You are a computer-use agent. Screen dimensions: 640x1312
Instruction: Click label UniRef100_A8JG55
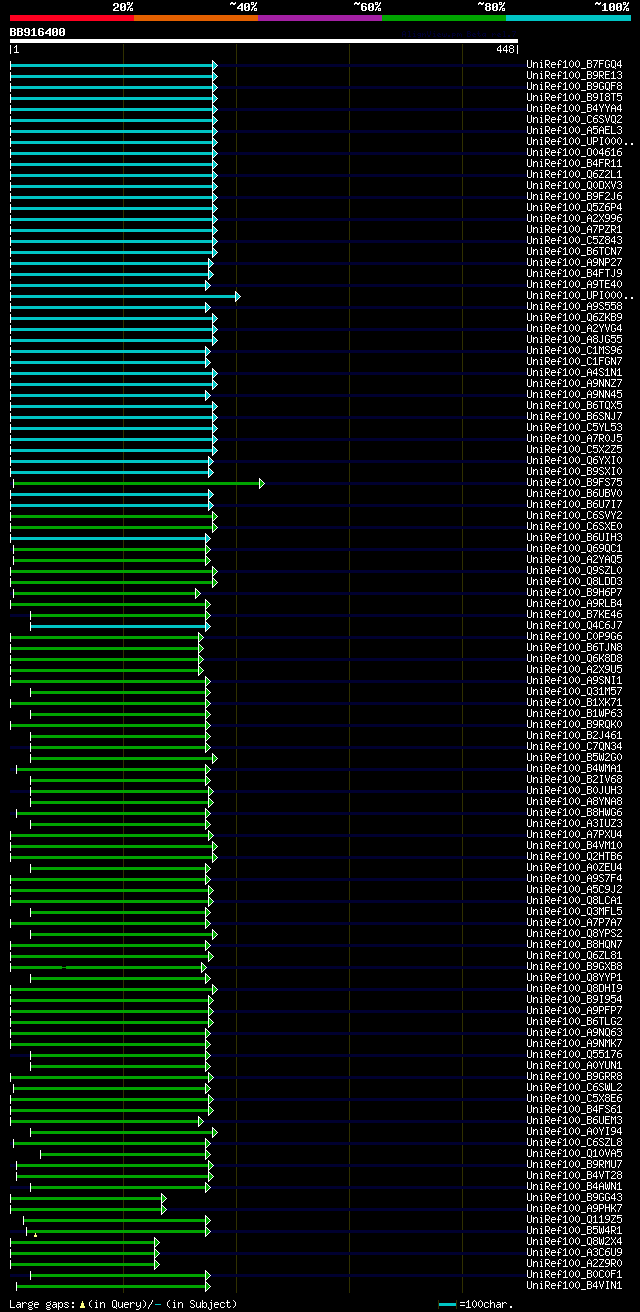[574, 340]
